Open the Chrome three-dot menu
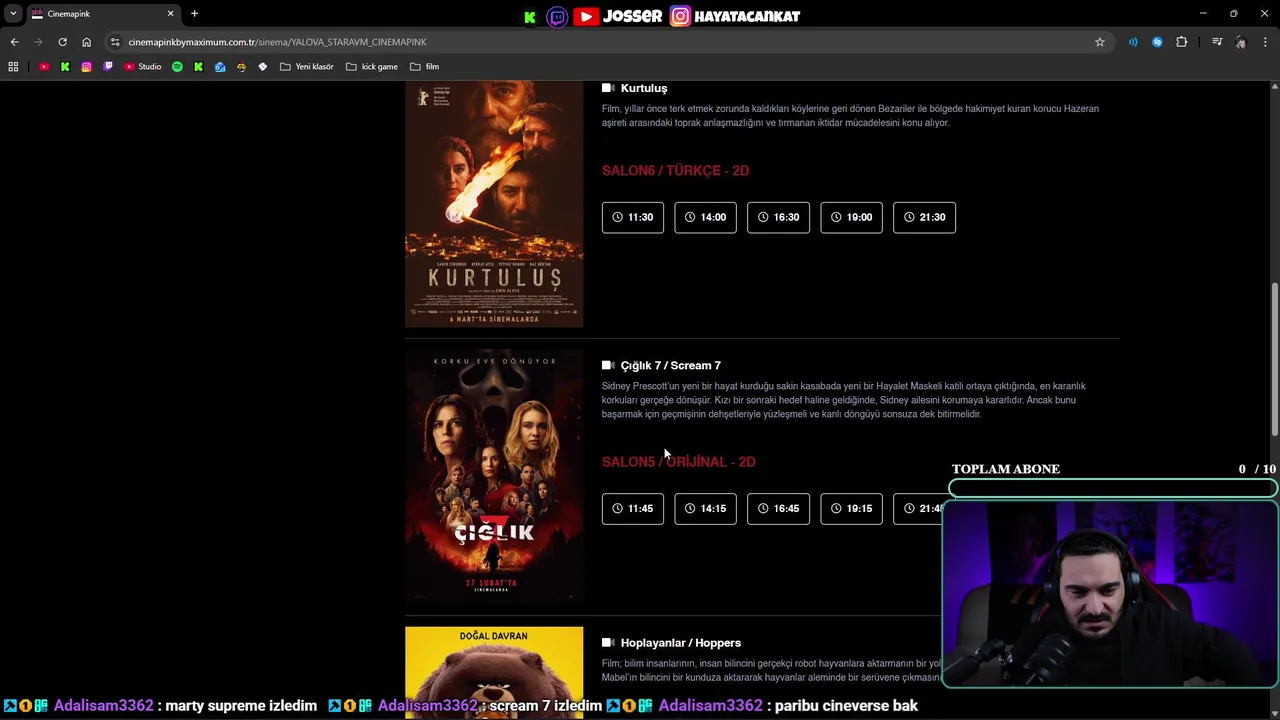 pyautogui.click(x=1265, y=42)
